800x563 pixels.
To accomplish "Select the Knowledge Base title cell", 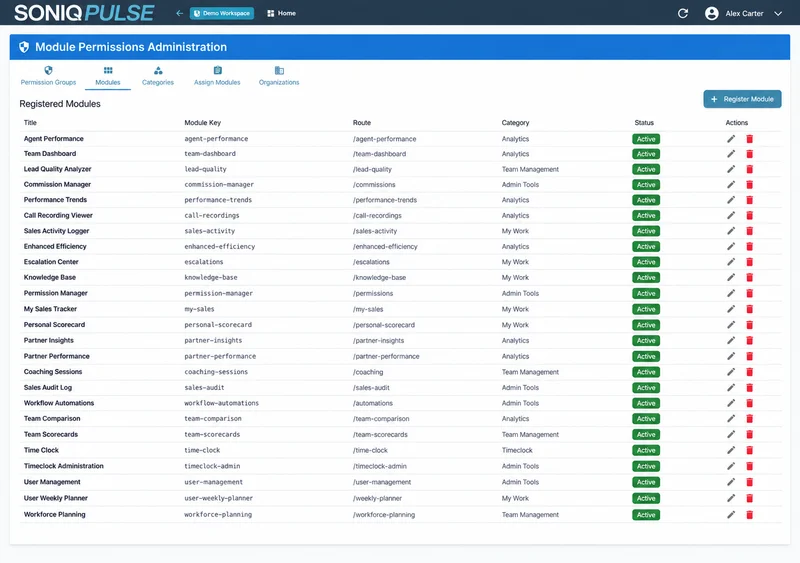I will coord(49,277).
